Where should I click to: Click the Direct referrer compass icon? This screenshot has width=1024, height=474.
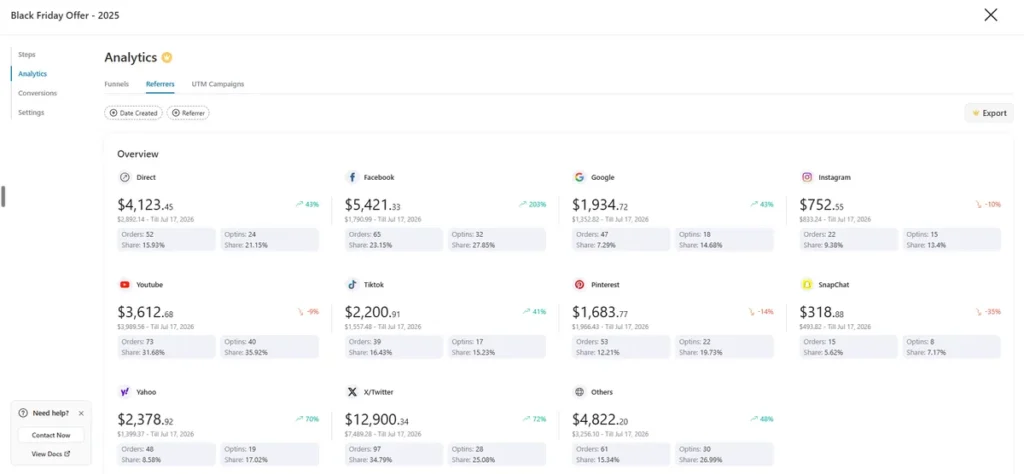pos(125,177)
